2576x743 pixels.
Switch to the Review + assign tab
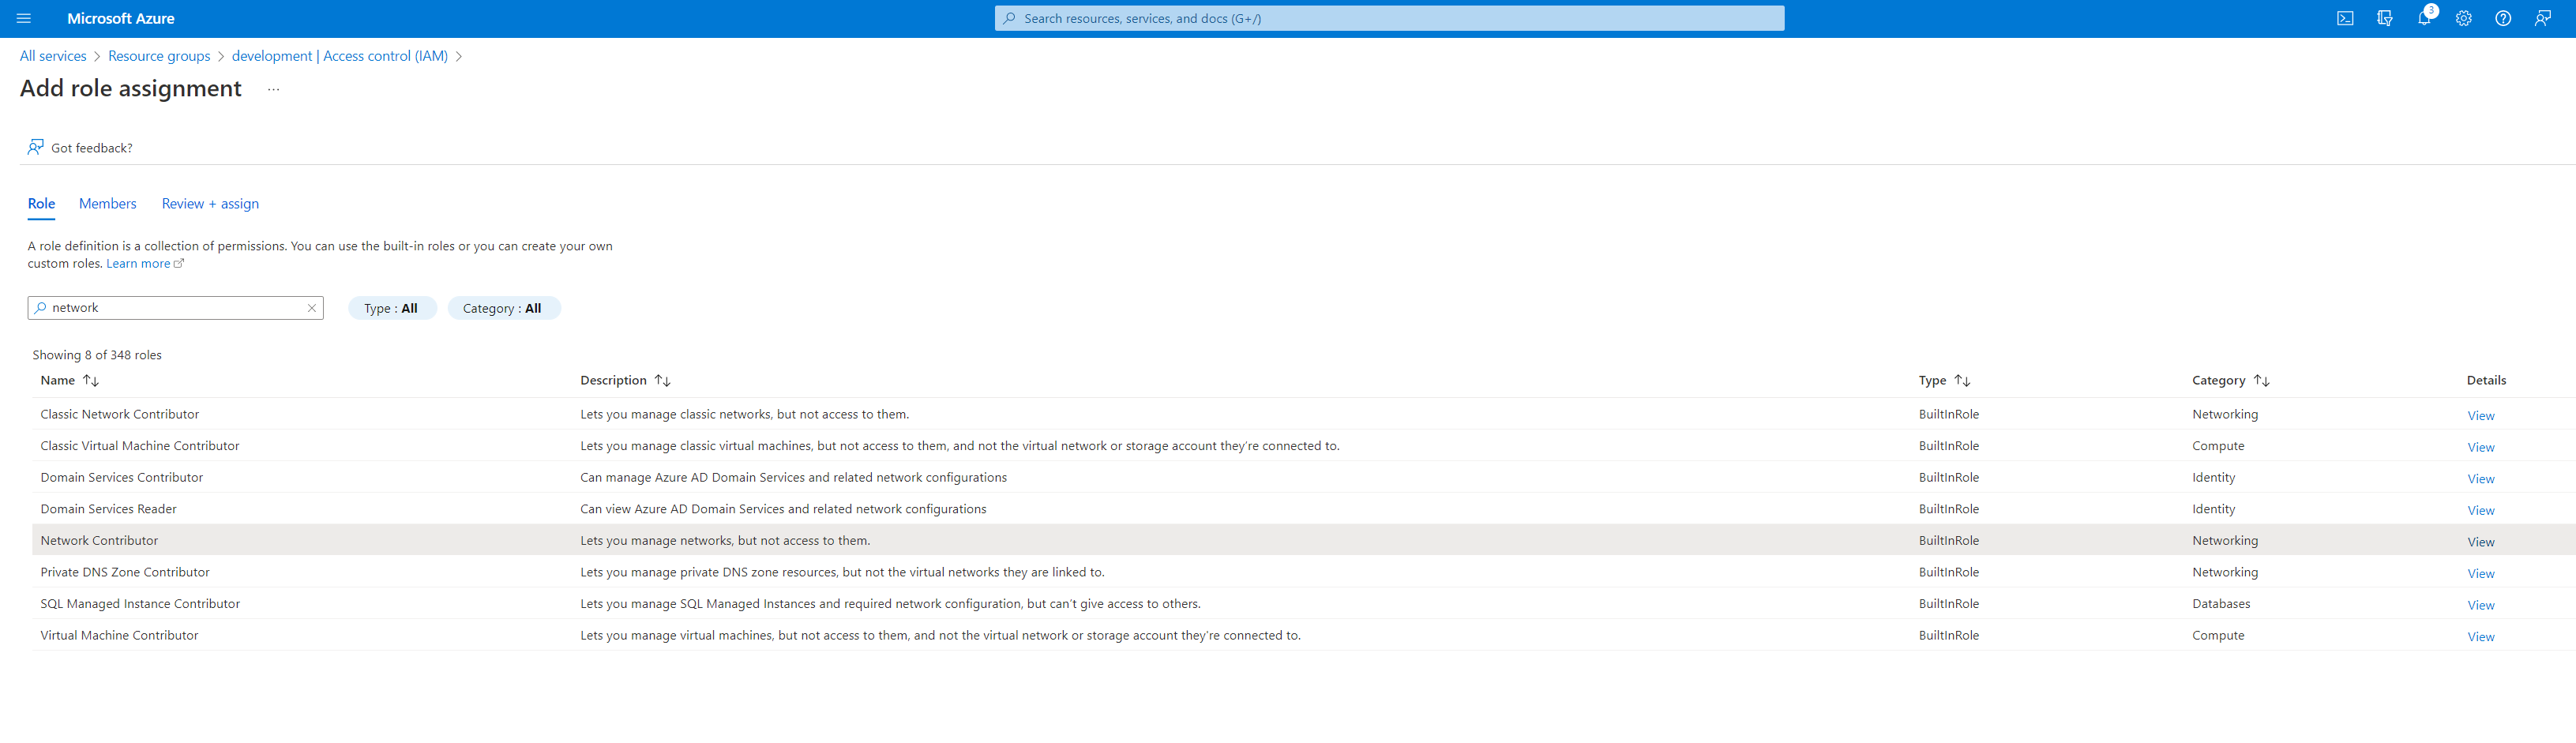point(209,203)
